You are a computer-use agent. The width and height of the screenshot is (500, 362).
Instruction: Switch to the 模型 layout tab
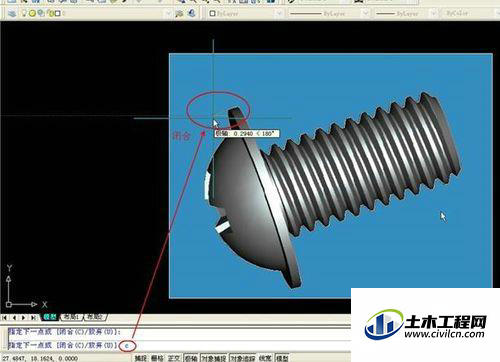50,317
